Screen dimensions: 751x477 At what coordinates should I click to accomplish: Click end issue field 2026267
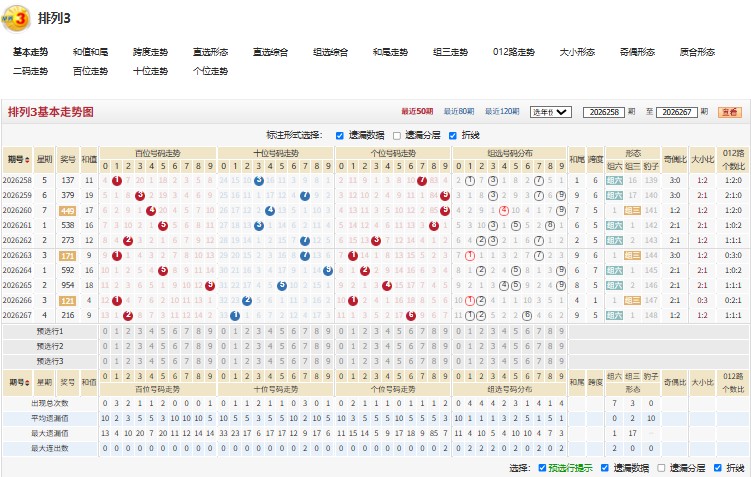click(676, 112)
